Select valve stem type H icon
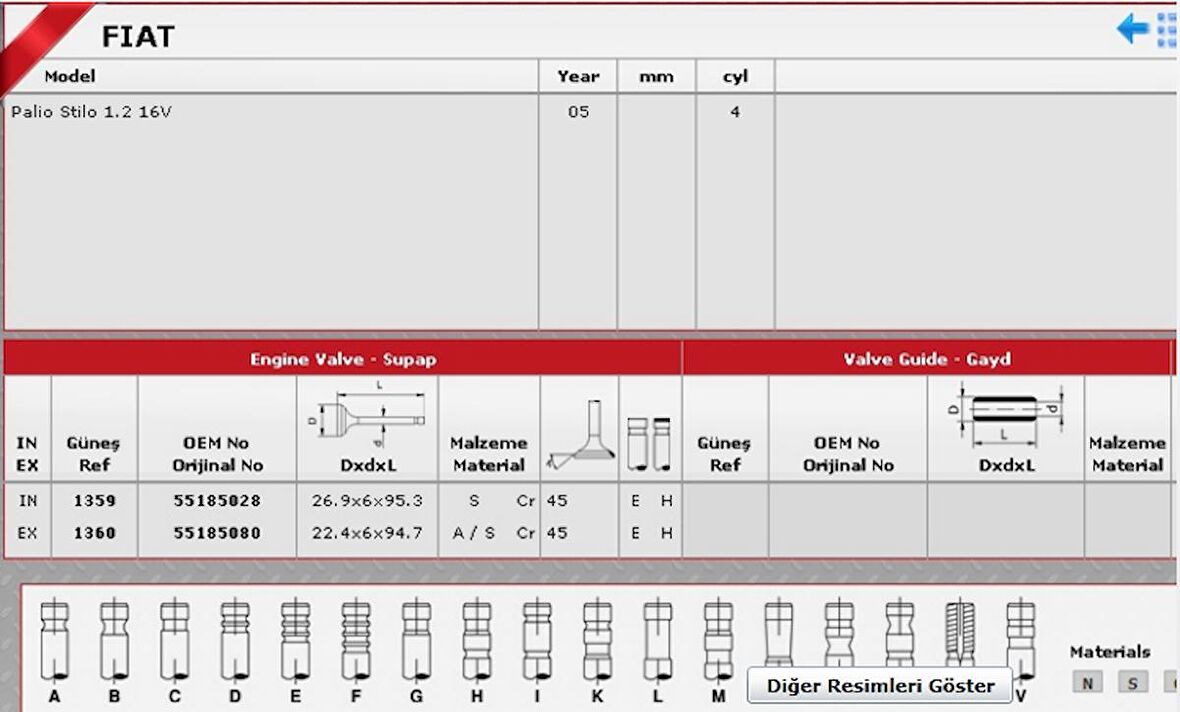Viewport: 1180px width, 712px height. (477, 640)
